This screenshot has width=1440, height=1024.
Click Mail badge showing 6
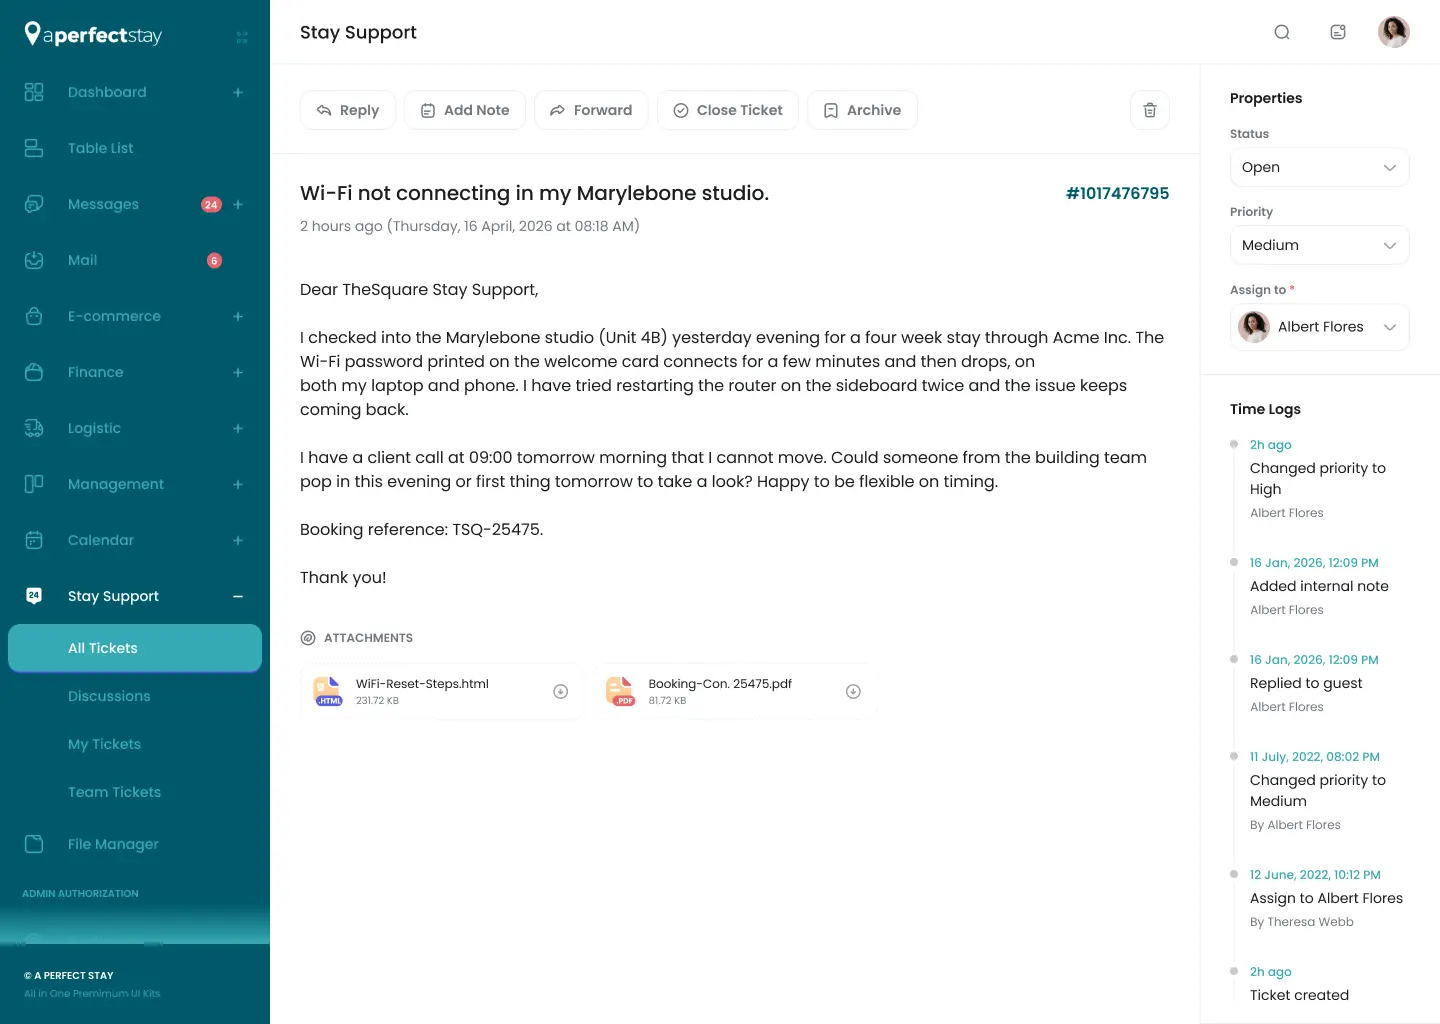[x=214, y=260]
